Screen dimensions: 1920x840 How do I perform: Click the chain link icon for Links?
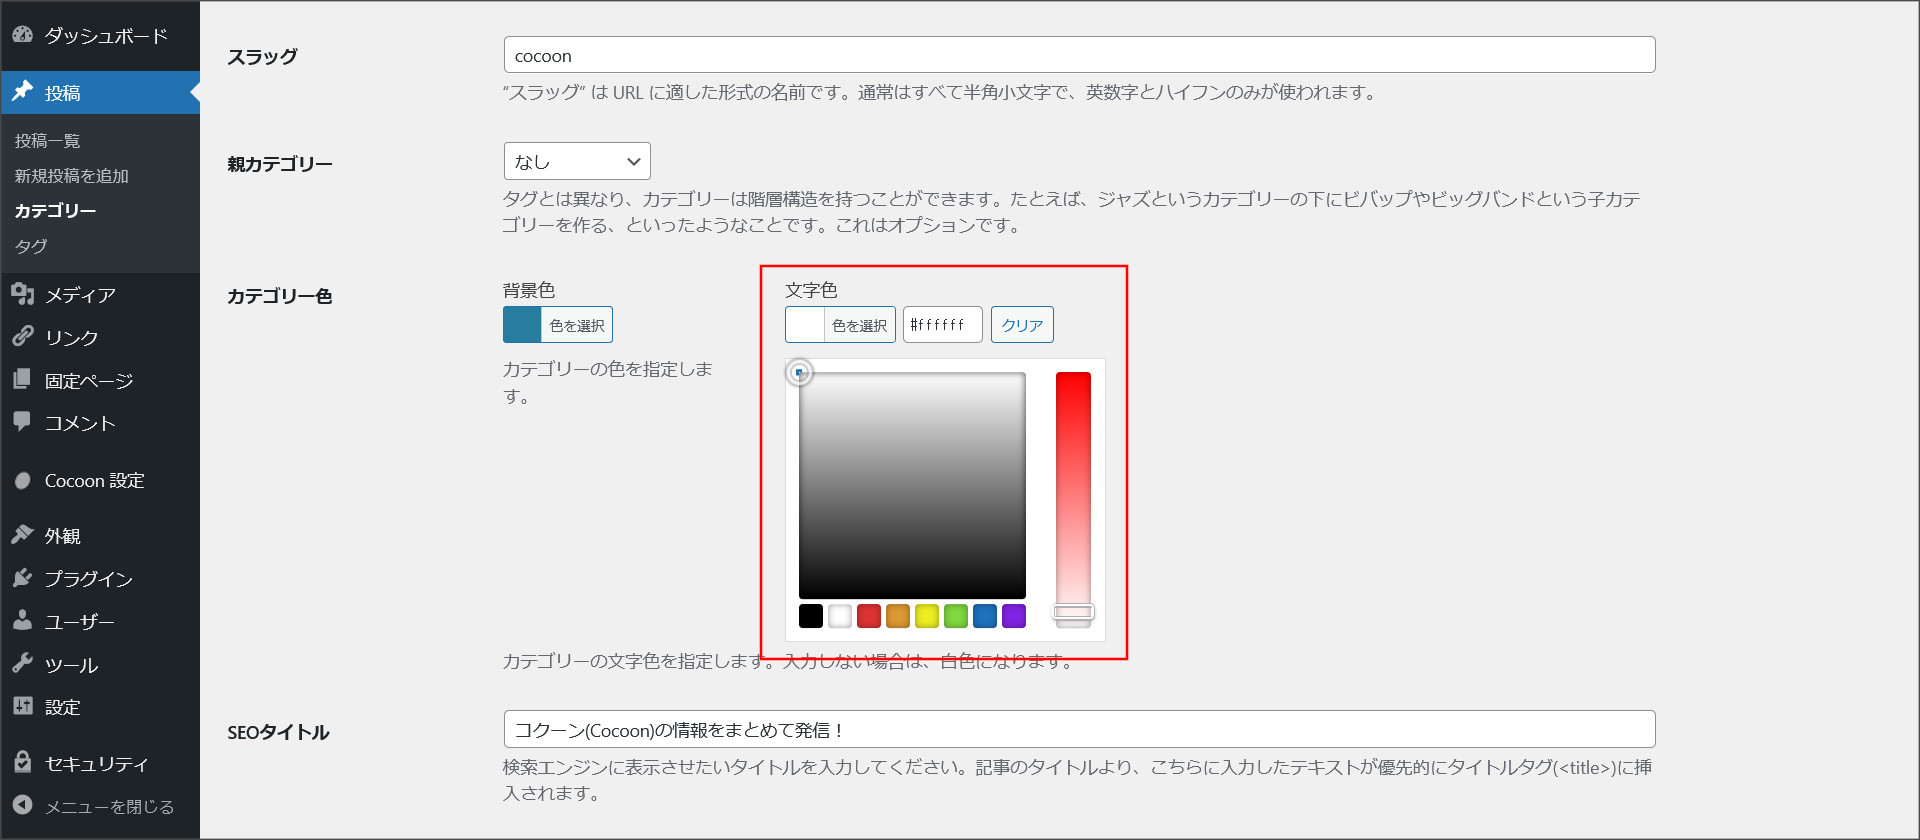[23, 337]
